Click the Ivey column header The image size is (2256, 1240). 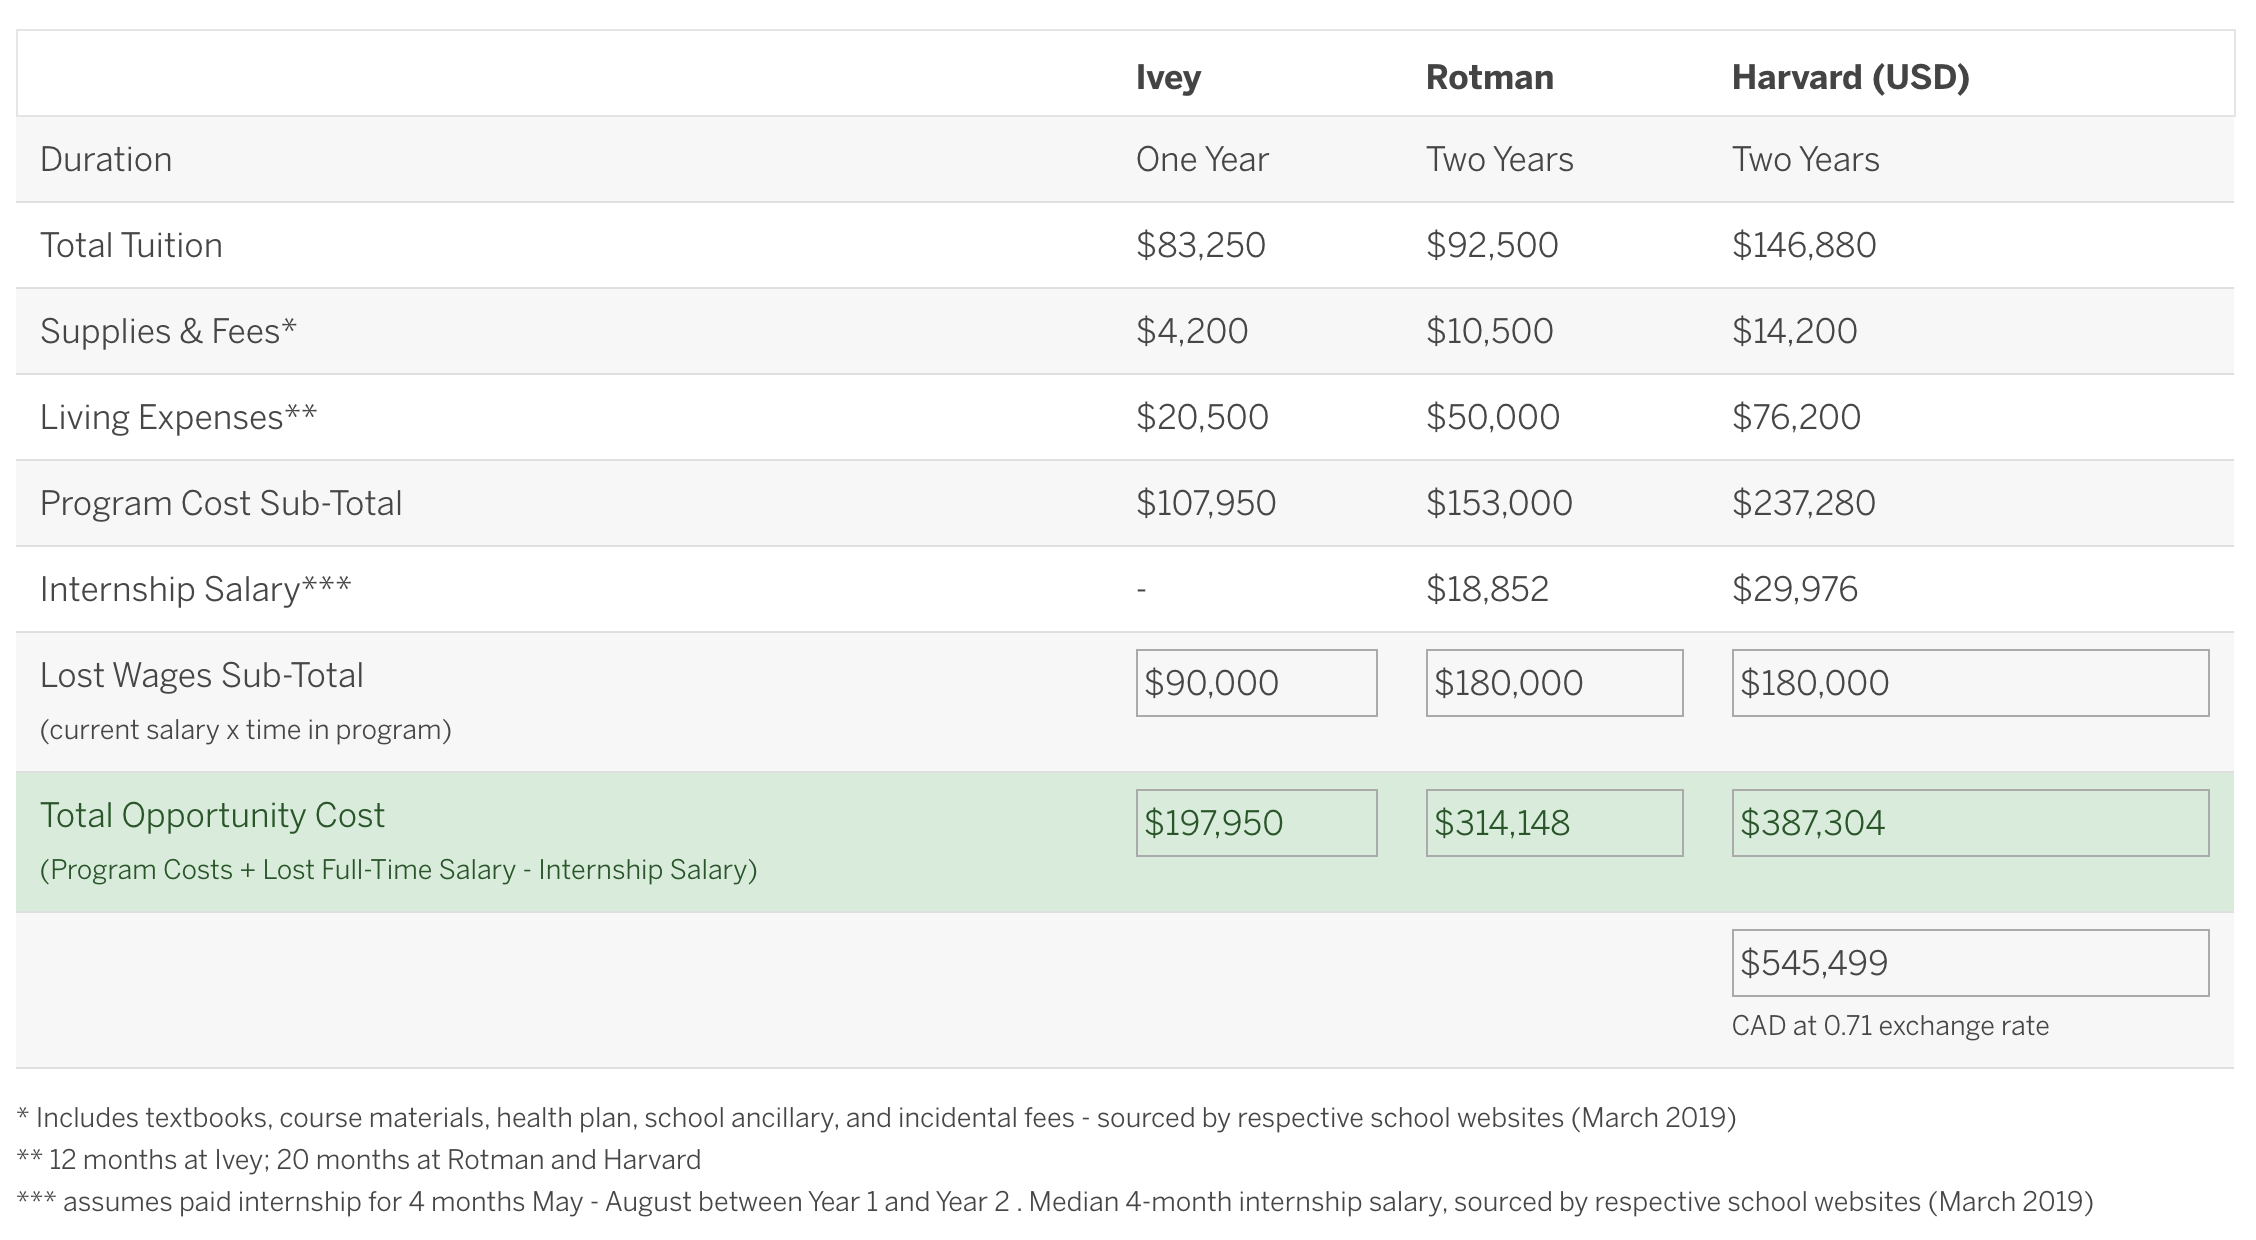point(1168,77)
